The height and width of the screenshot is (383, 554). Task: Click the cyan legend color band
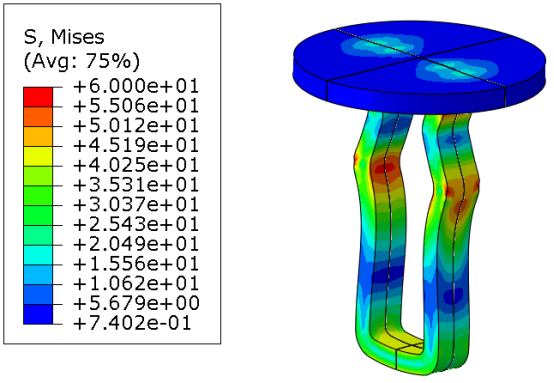coord(38,255)
